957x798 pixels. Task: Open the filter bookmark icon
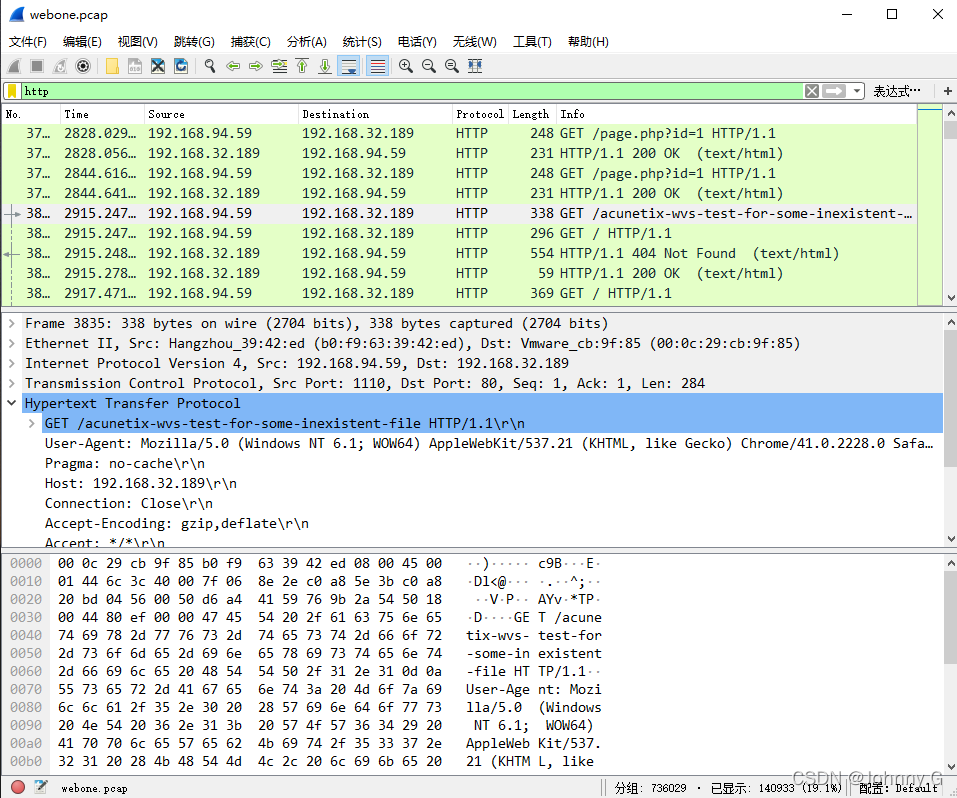pos(12,92)
